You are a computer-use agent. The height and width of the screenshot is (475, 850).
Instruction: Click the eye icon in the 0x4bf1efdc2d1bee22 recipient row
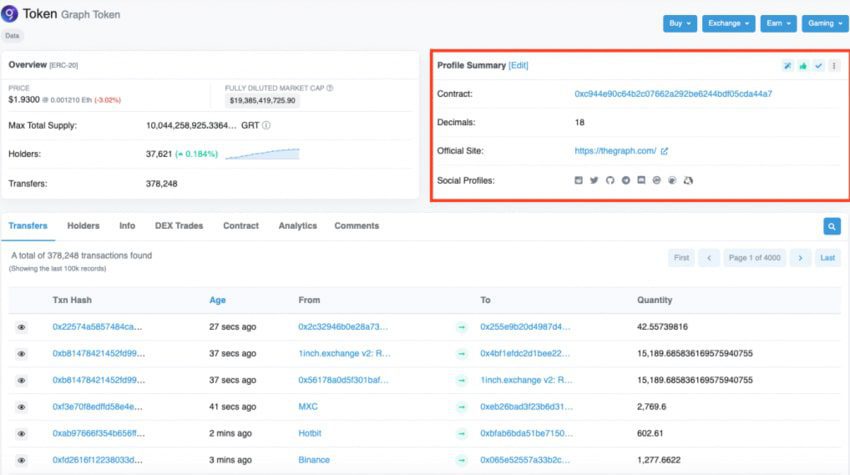21,354
